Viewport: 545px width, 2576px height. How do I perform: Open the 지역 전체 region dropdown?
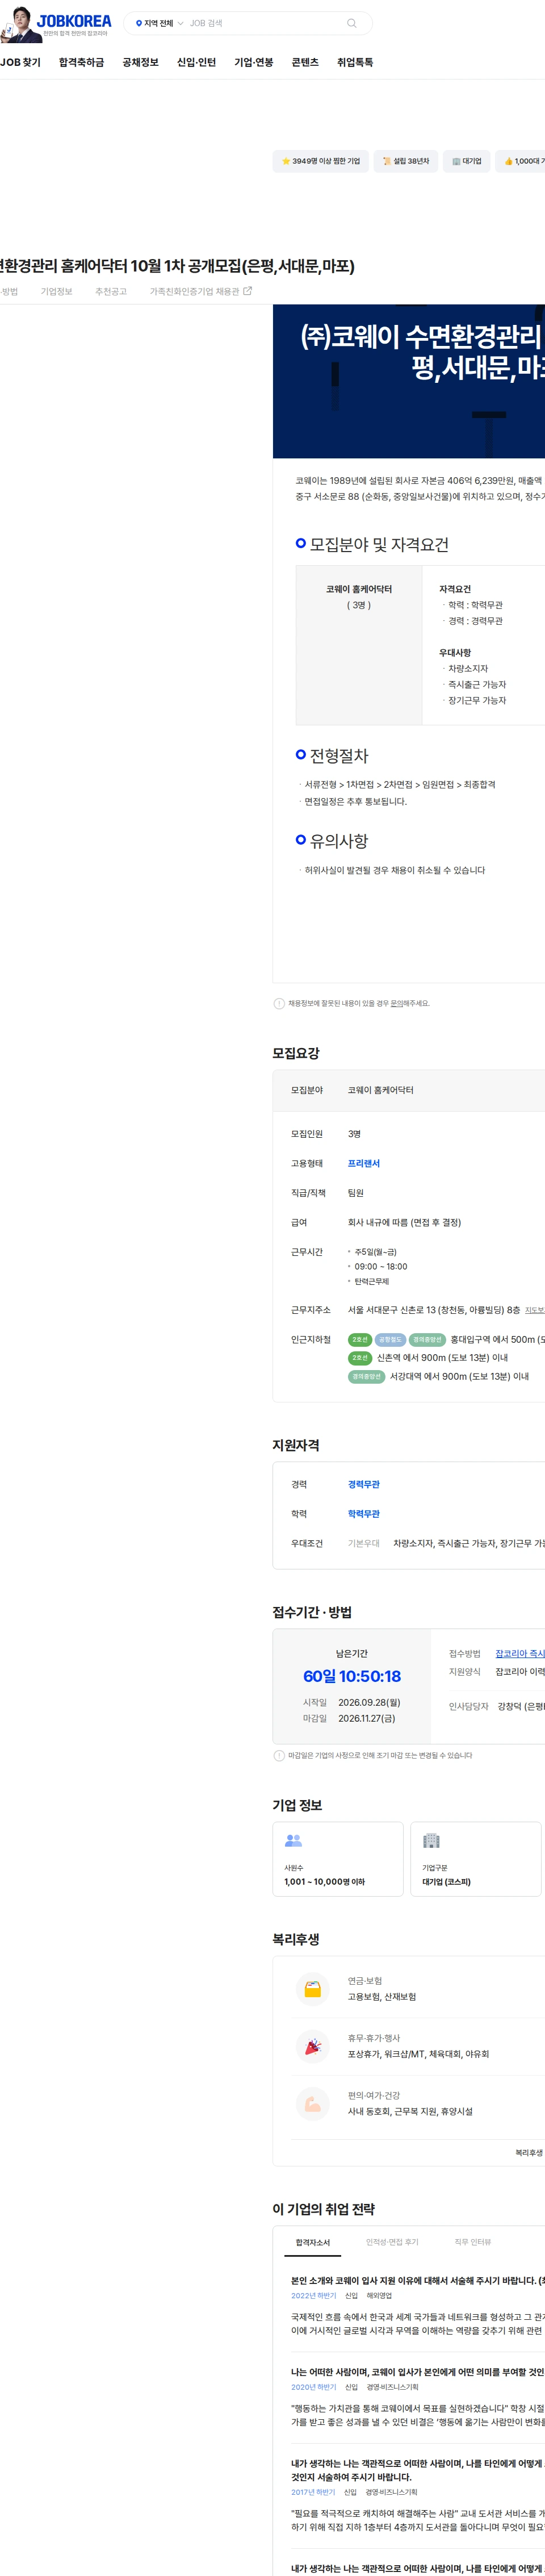159,23
